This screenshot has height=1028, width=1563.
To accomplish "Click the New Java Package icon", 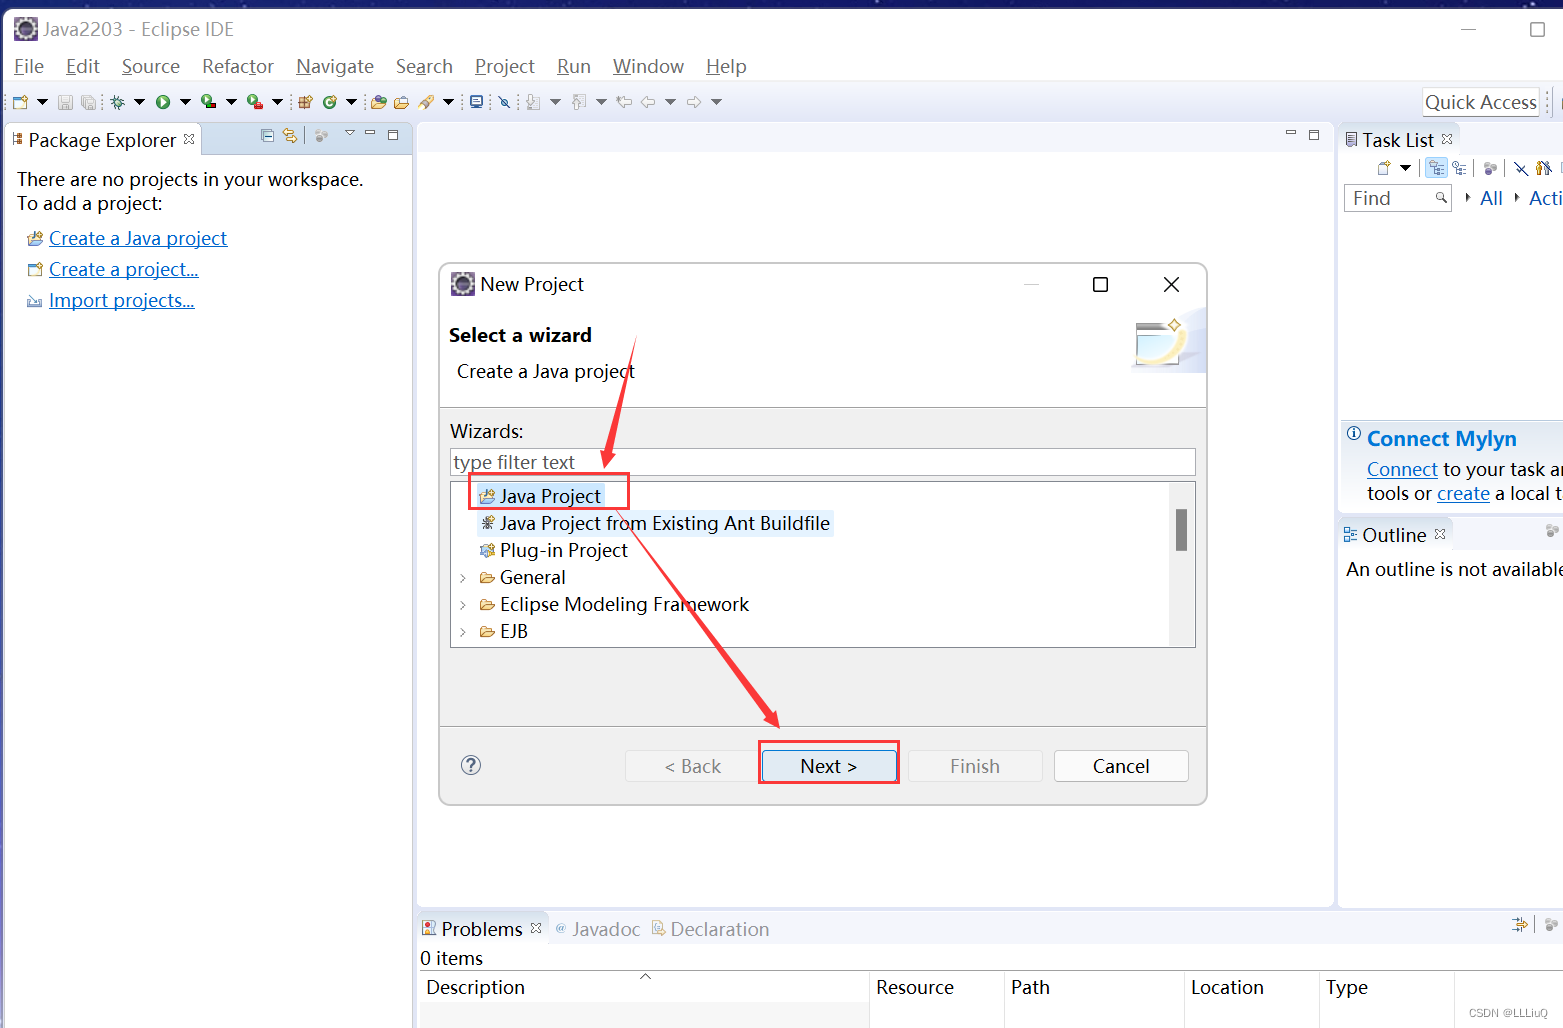I will [306, 102].
